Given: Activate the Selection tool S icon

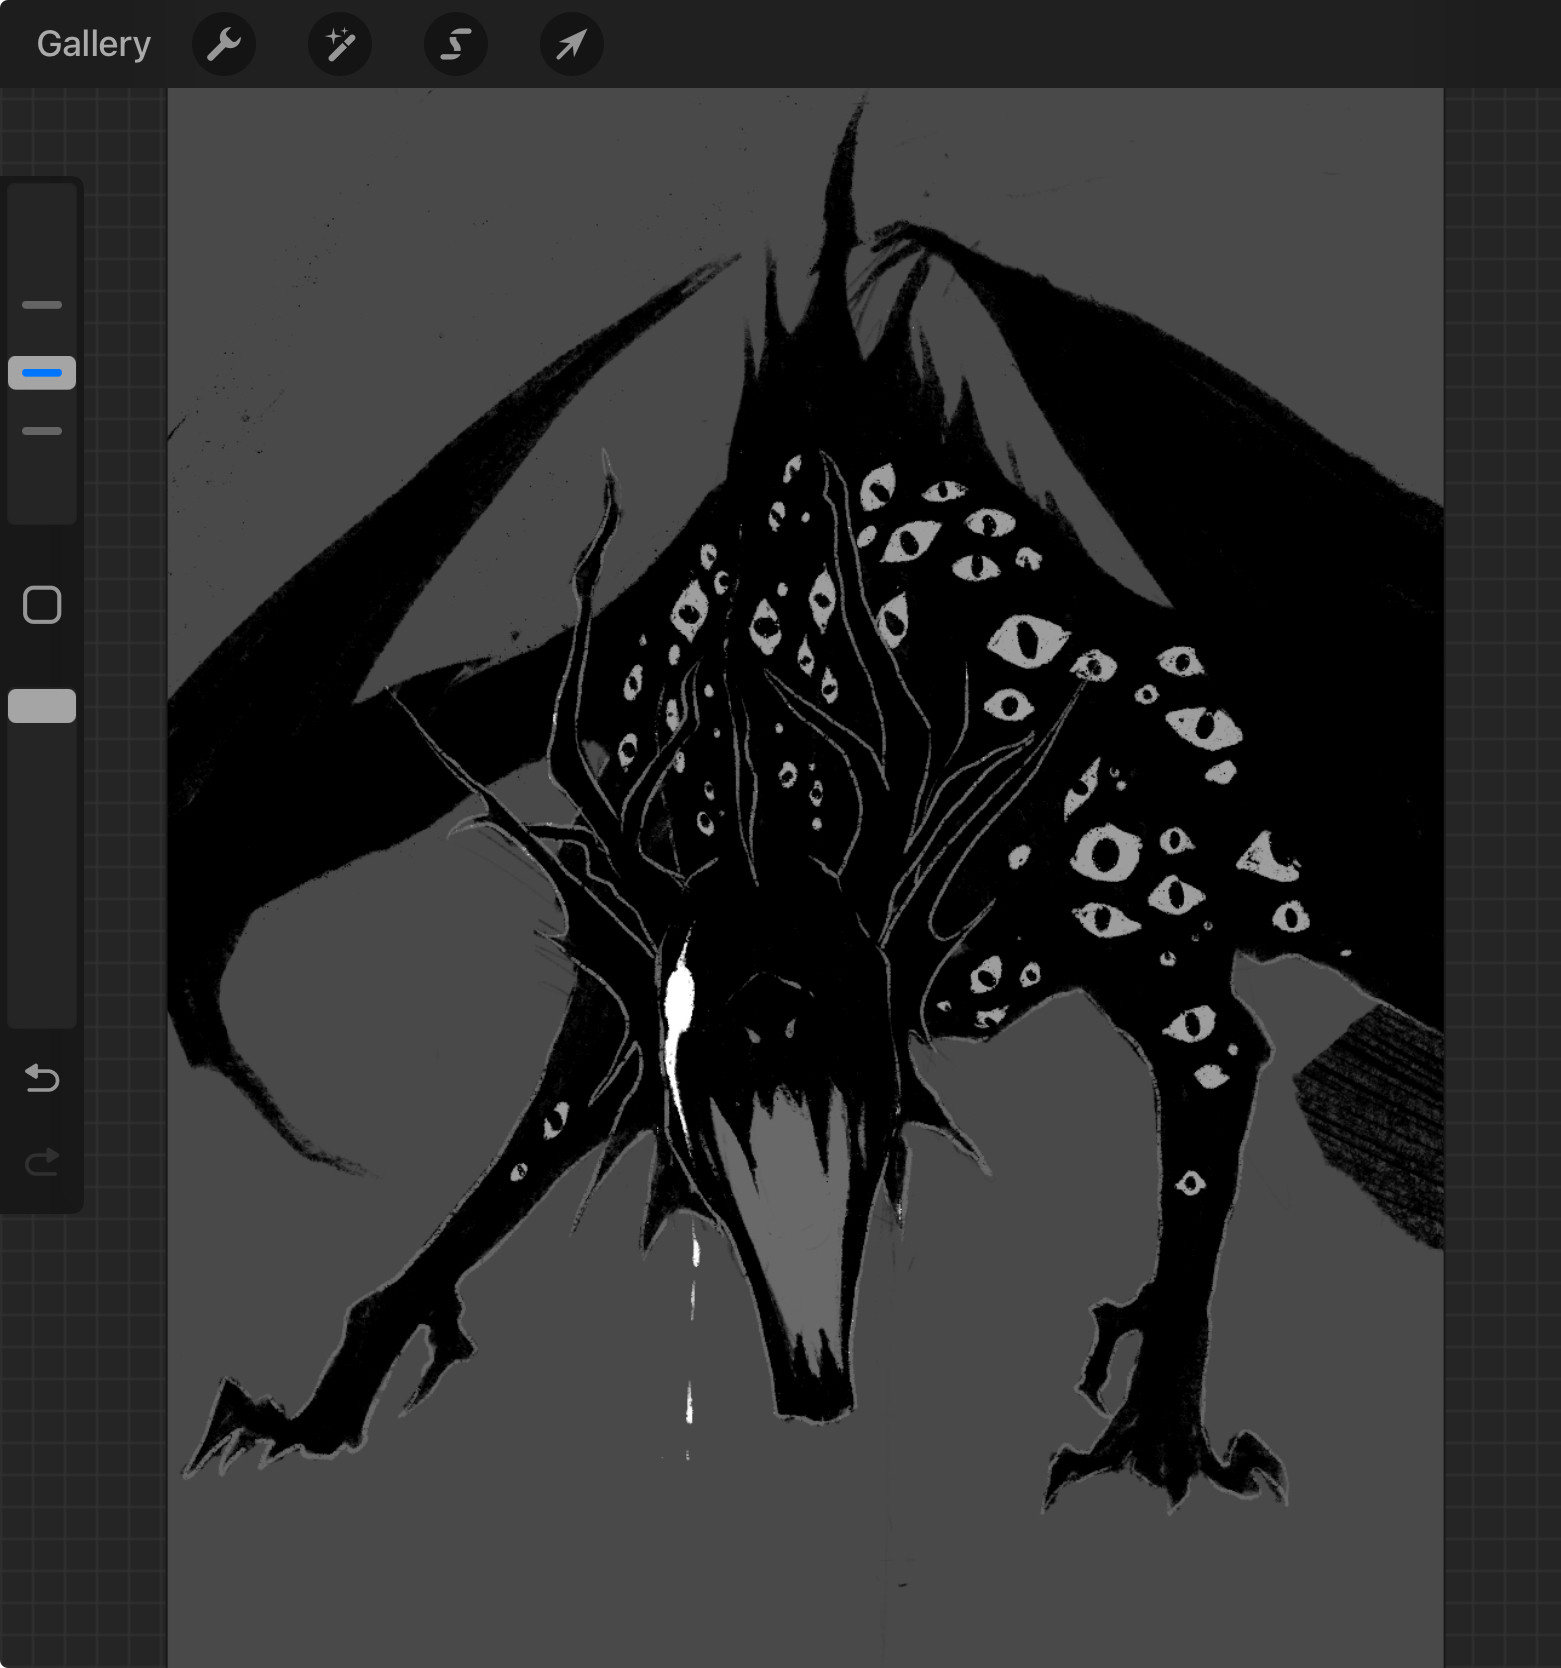Looking at the screenshot, I should [456, 44].
